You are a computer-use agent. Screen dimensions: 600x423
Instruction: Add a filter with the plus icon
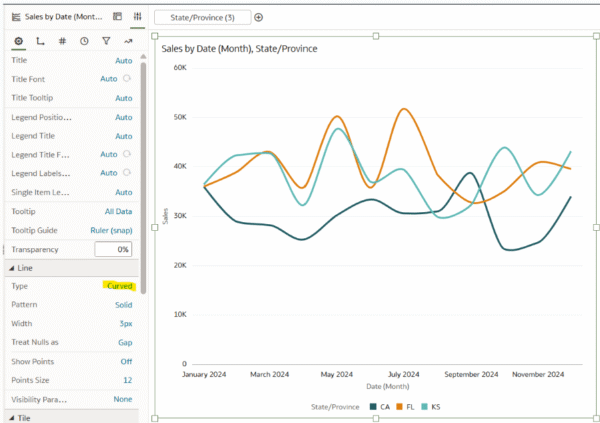tap(259, 17)
